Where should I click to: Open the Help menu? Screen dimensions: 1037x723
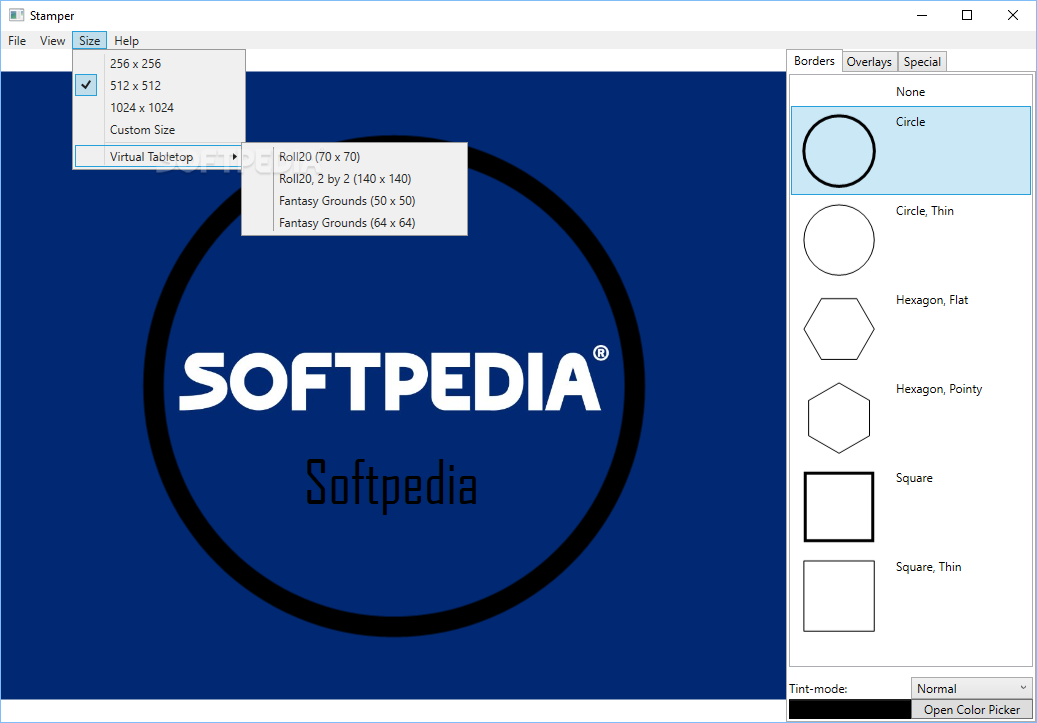tap(126, 40)
